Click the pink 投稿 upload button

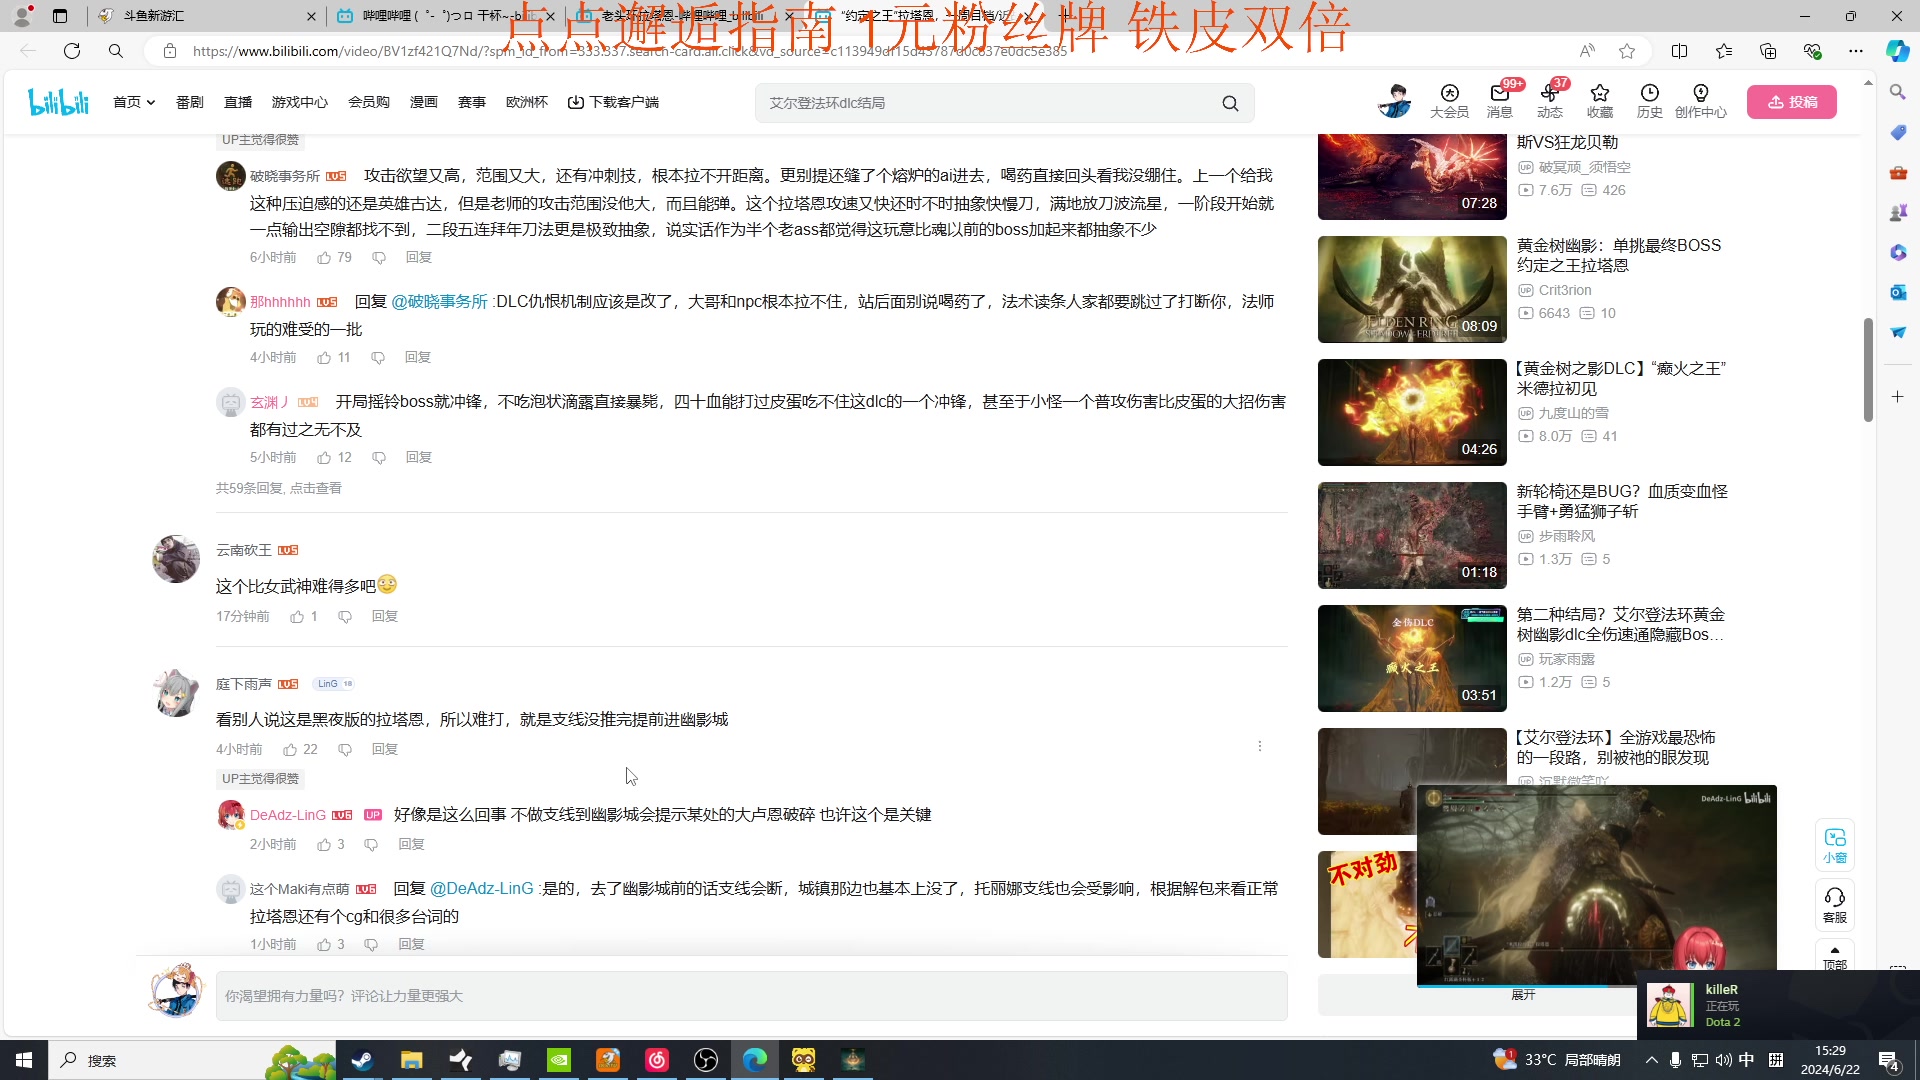click(x=1791, y=102)
